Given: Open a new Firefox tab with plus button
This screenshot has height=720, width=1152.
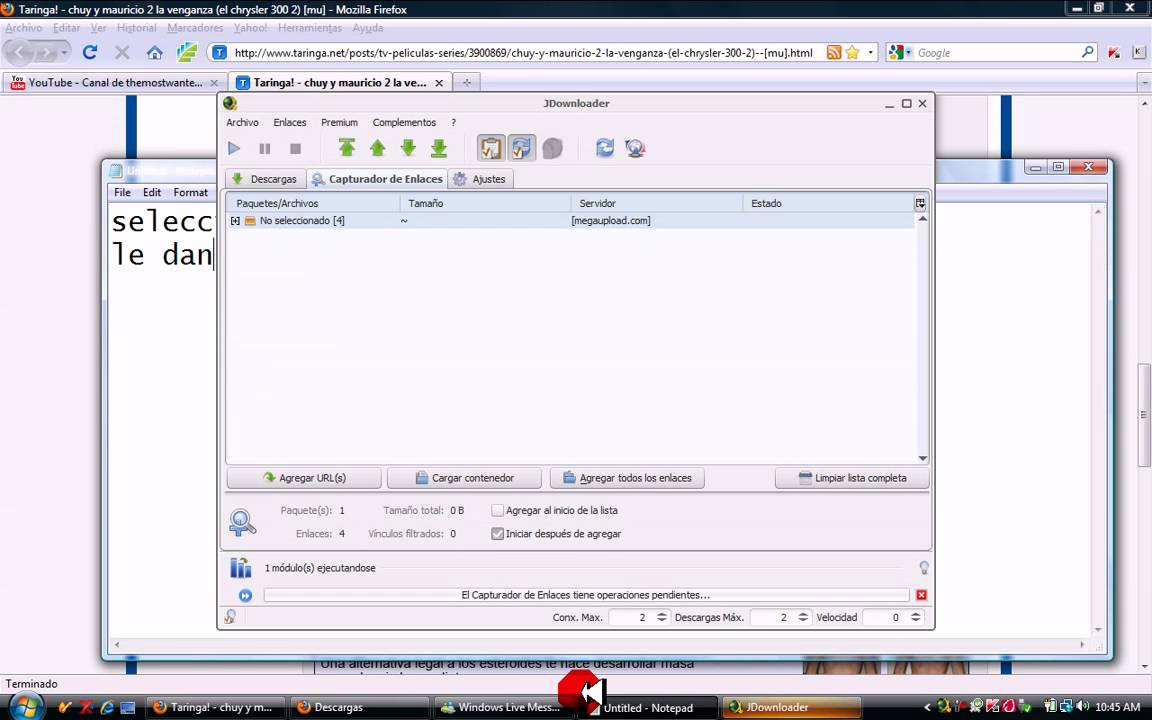Looking at the screenshot, I should point(467,82).
